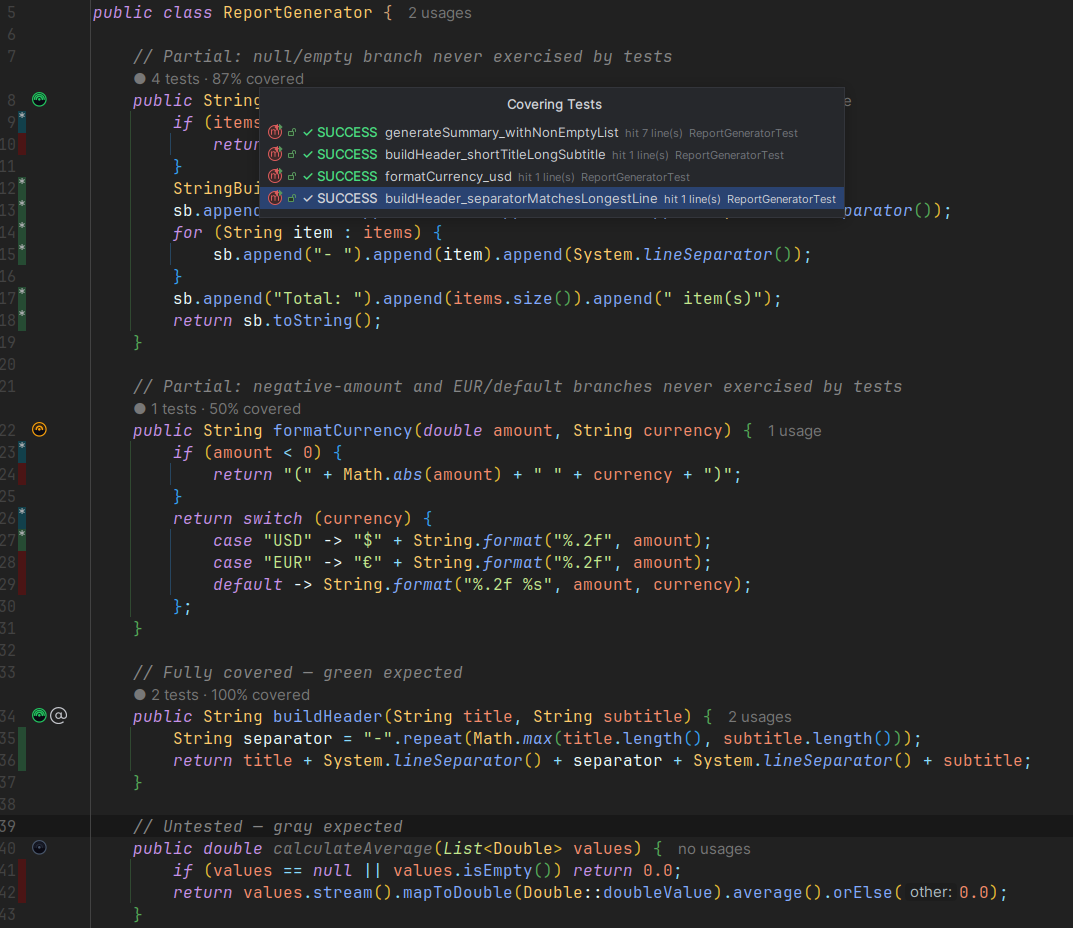The height and width of the screenshot is (928, 1073).
Task: Click the test icon of buildHeader_shortTitleLongSubtitle row
Action: (275, 154)
